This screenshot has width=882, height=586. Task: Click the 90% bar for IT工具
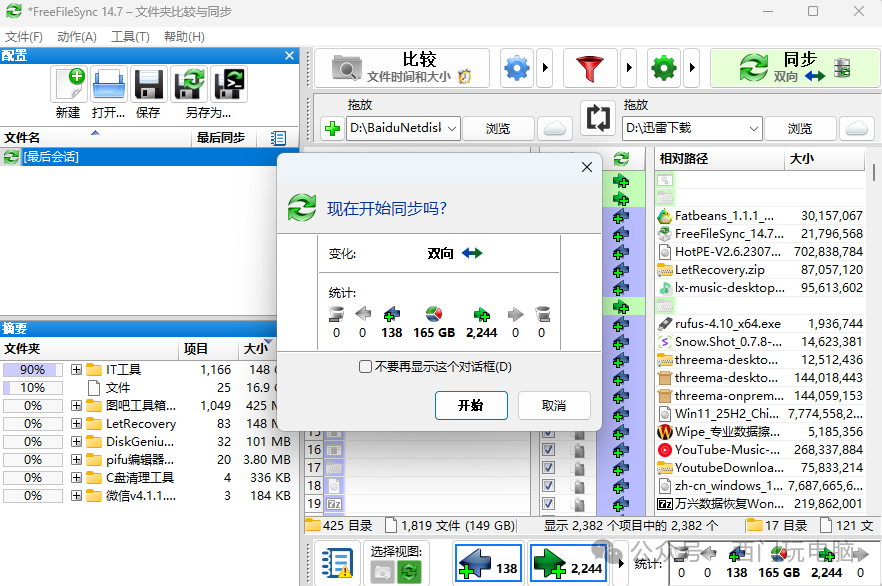pos(33,369)
